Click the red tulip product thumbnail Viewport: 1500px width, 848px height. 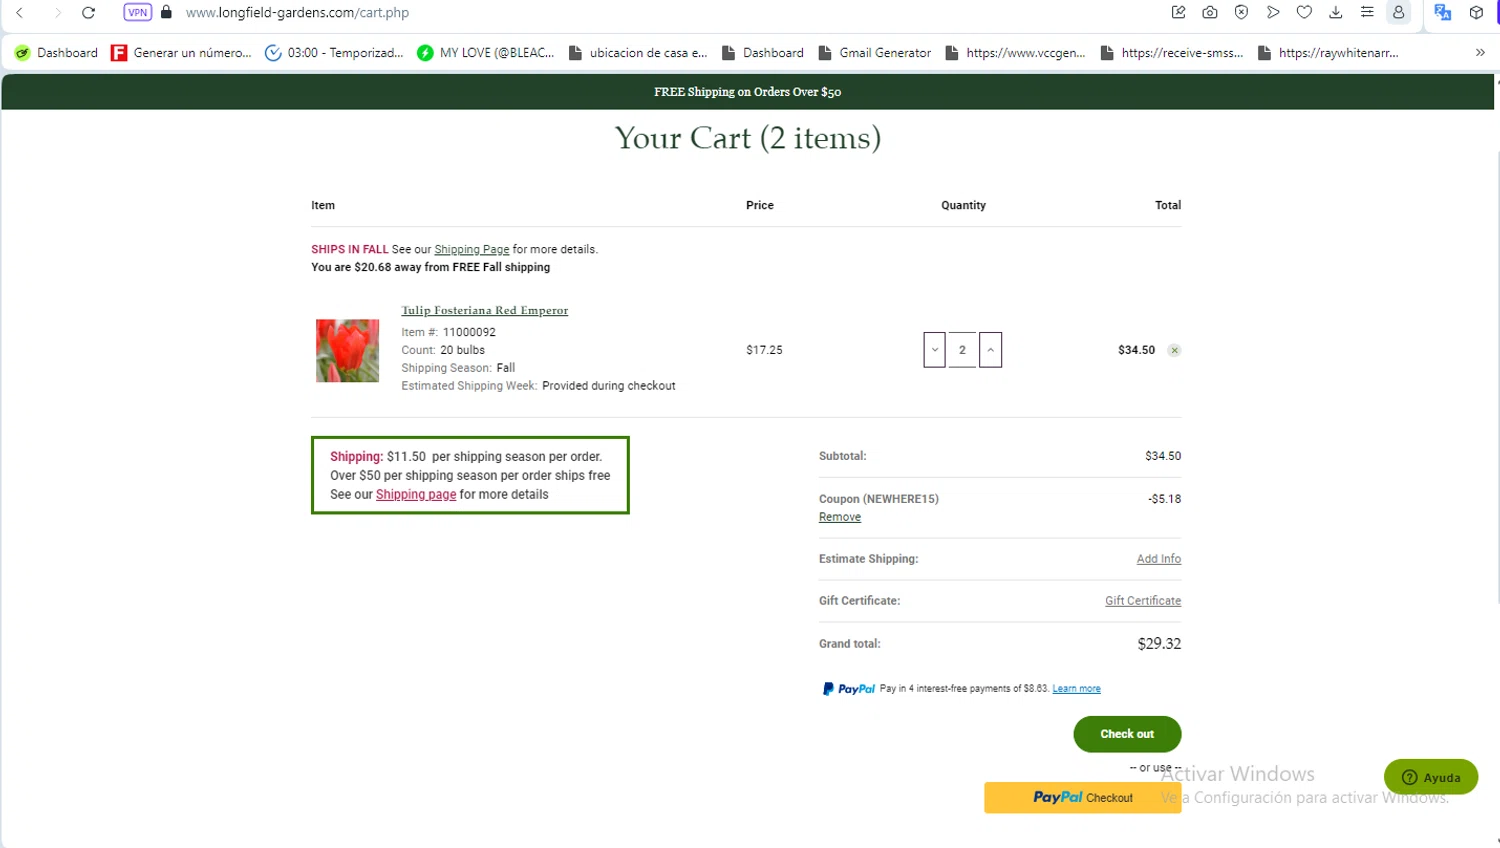pyautogui.click(x=347, y=351)
